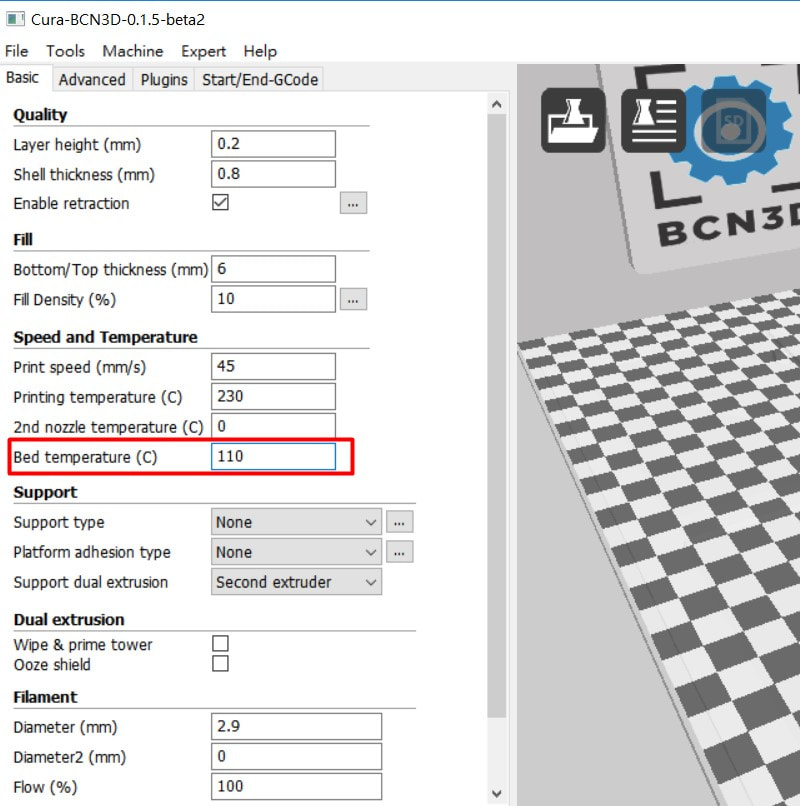Open Platform adhesion extra settings button

(400, 552)
